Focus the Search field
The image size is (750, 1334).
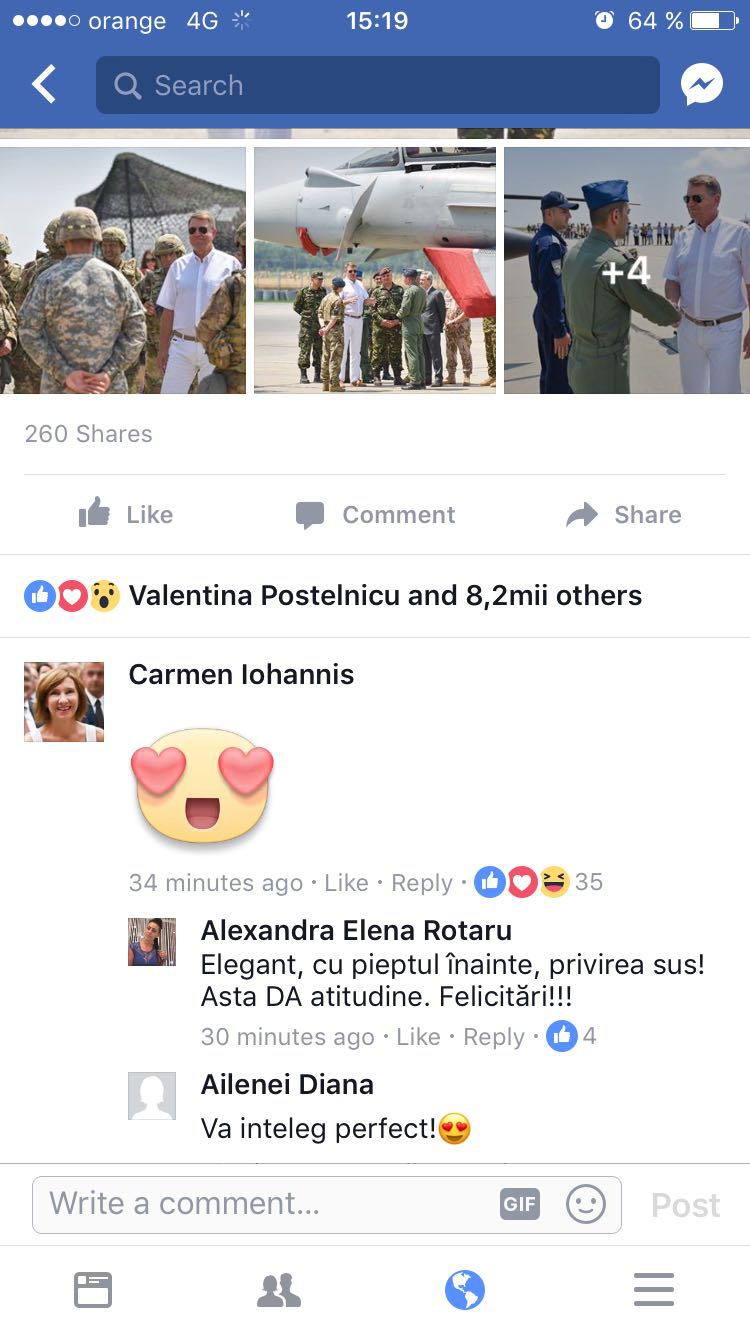tap(378, 85)
